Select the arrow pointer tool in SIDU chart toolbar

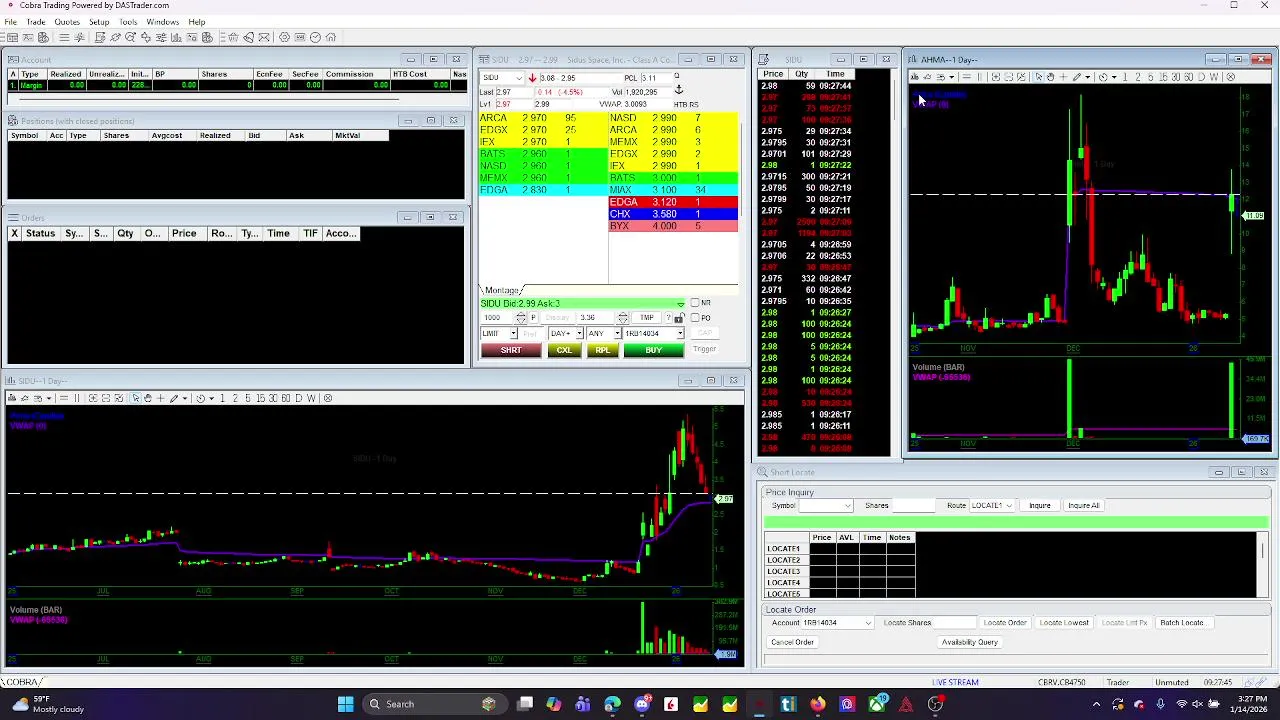click(135, 398)
